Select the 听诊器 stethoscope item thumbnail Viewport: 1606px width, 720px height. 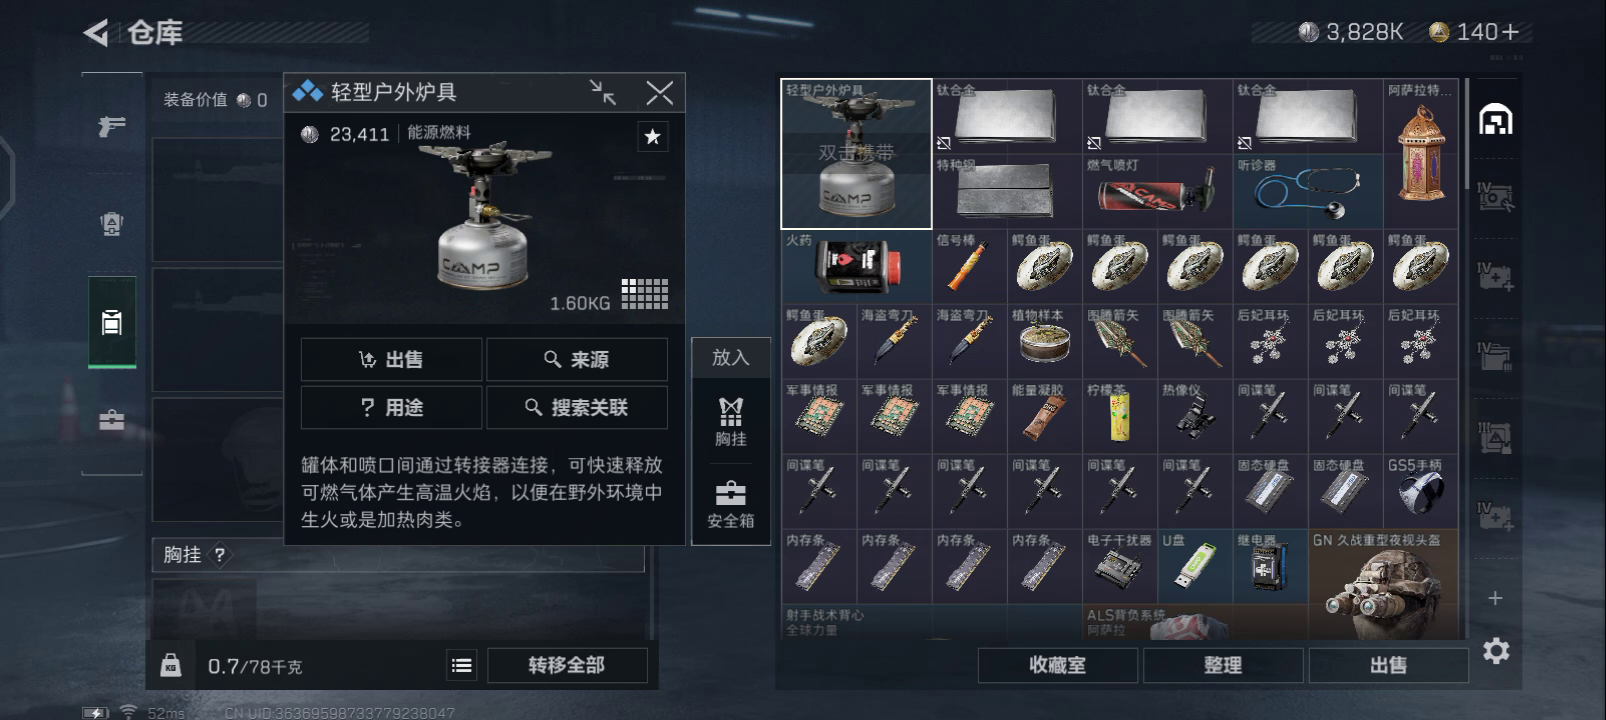(x=1307, y=191)
